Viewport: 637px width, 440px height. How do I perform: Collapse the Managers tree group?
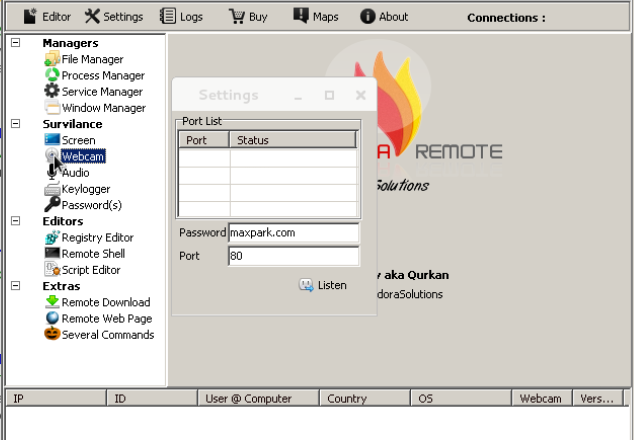pos(16,43)
